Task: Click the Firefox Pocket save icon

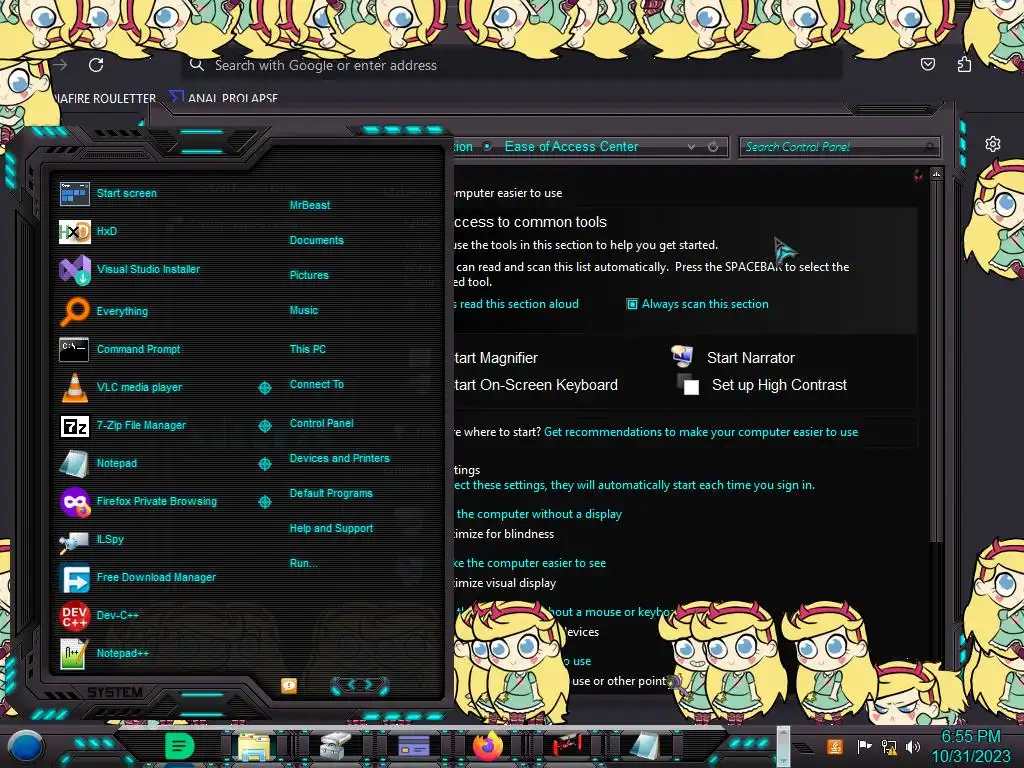Action: 927,64
